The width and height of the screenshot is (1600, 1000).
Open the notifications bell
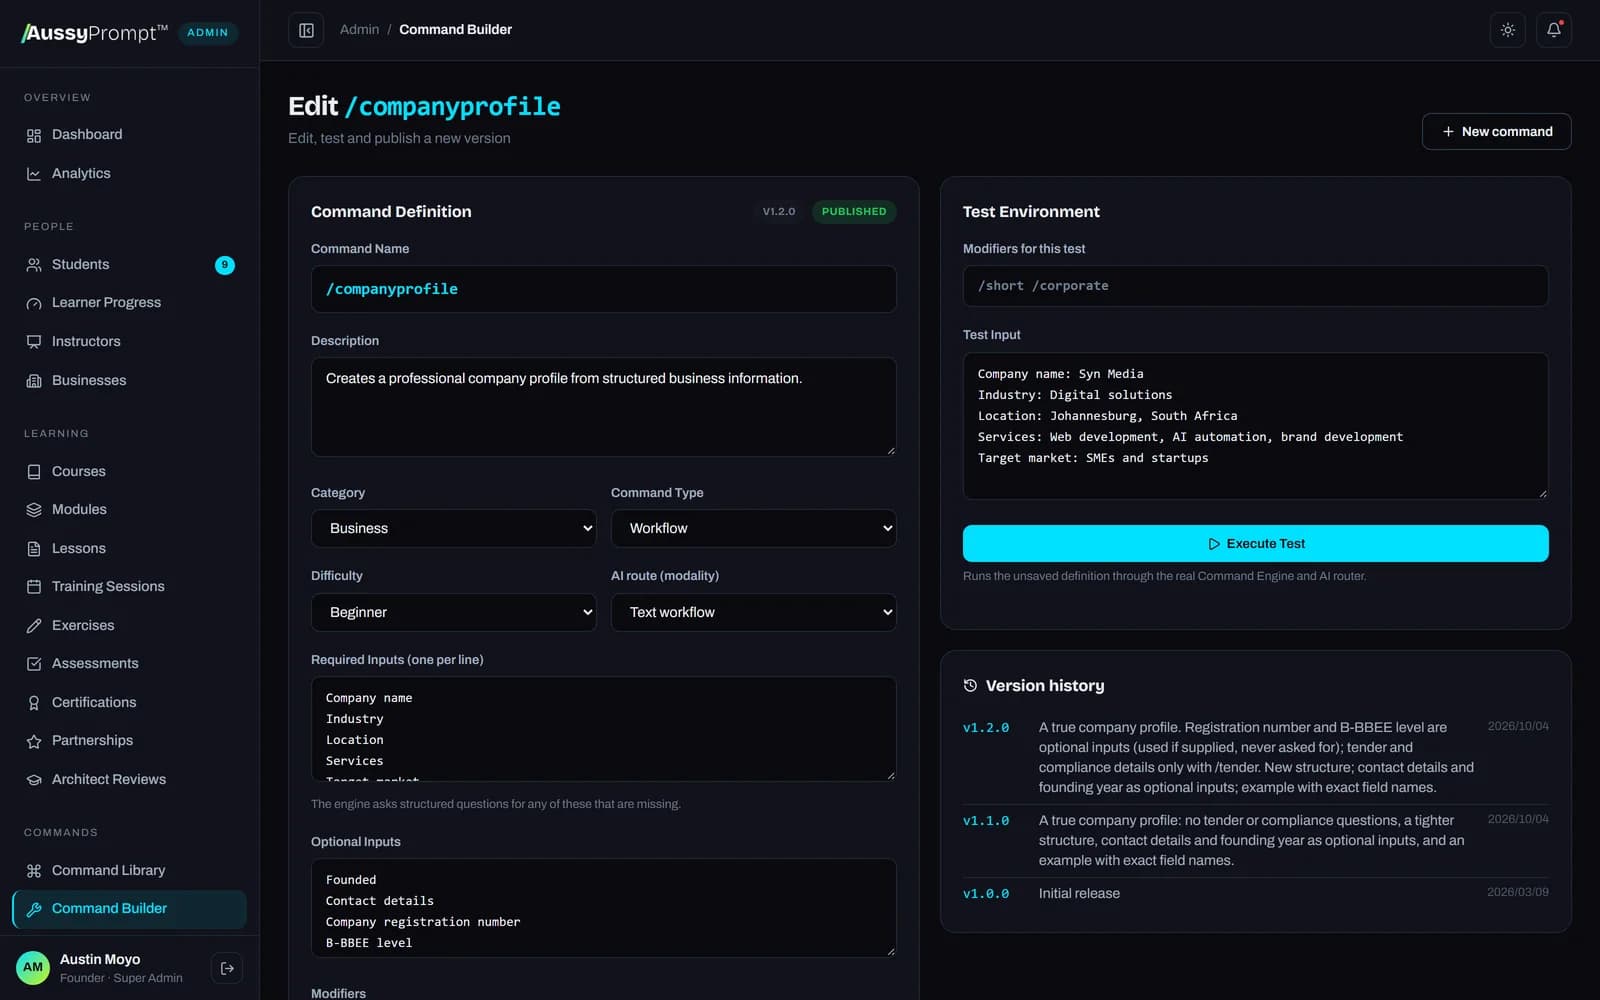(x=1554, y=30)
